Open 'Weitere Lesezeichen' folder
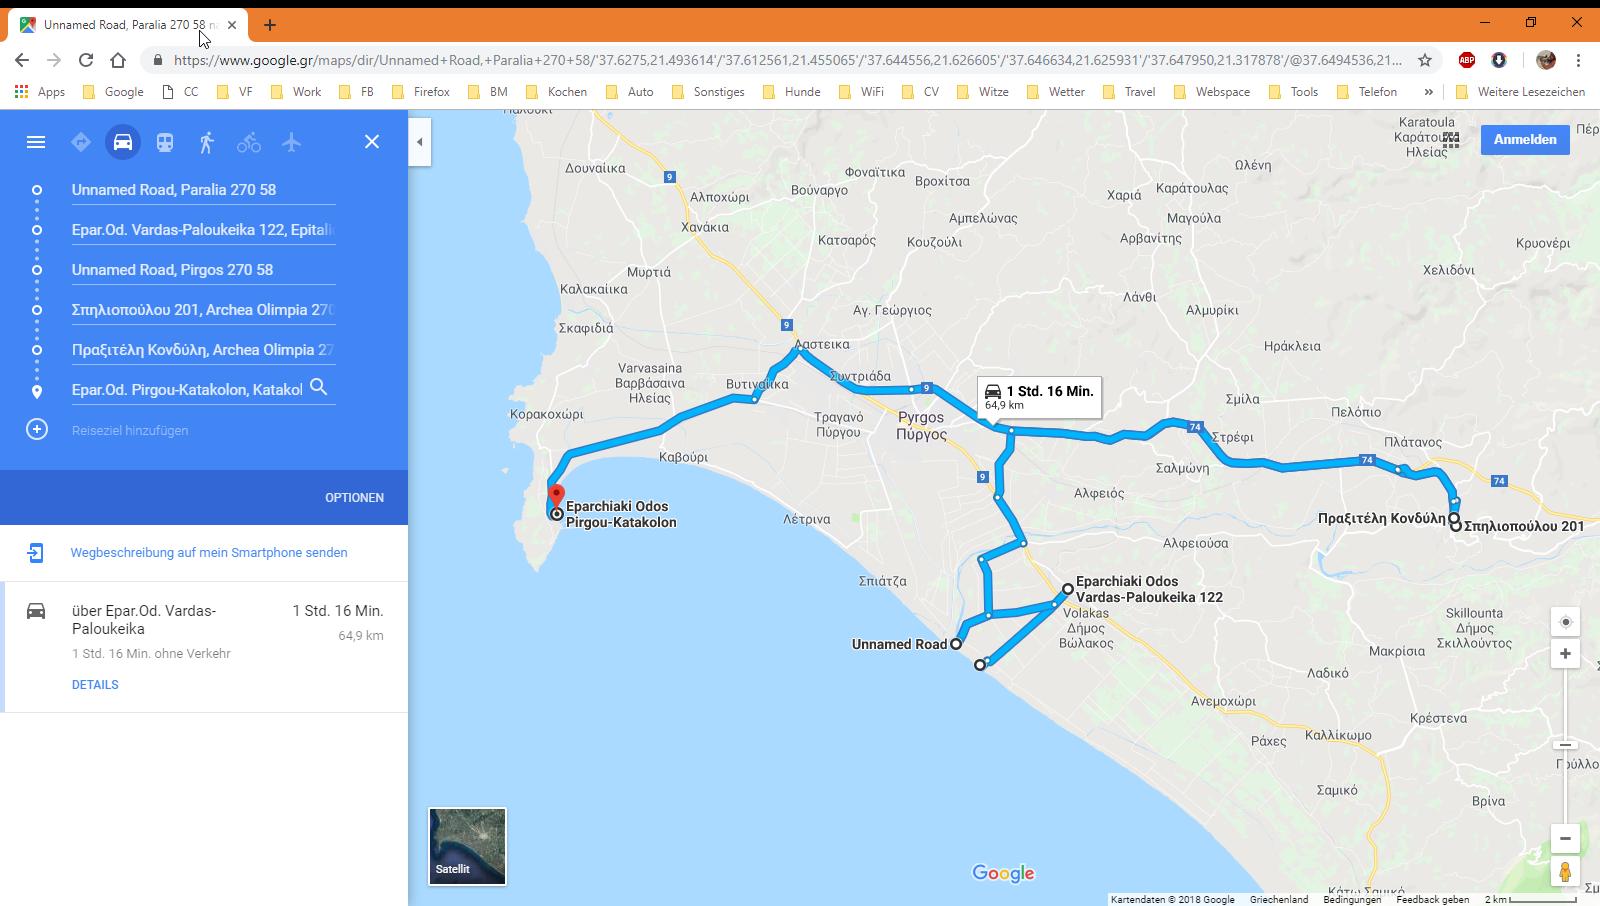The image size is (1600, 906). tap(1521, 92)
